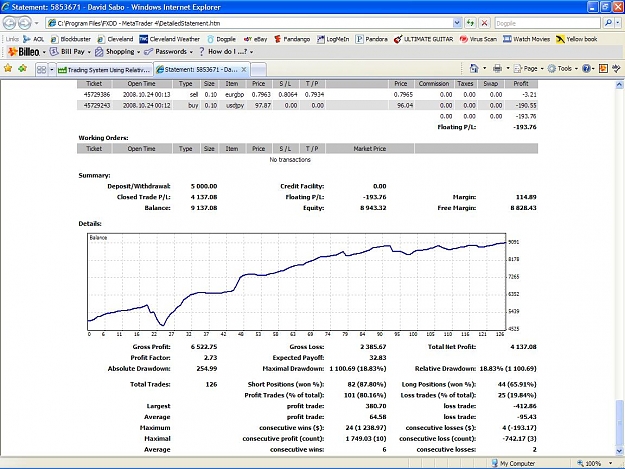Click the magnifier search button
Image resolution: width=625 pixels, height=469 pixels.
point(608,23)
